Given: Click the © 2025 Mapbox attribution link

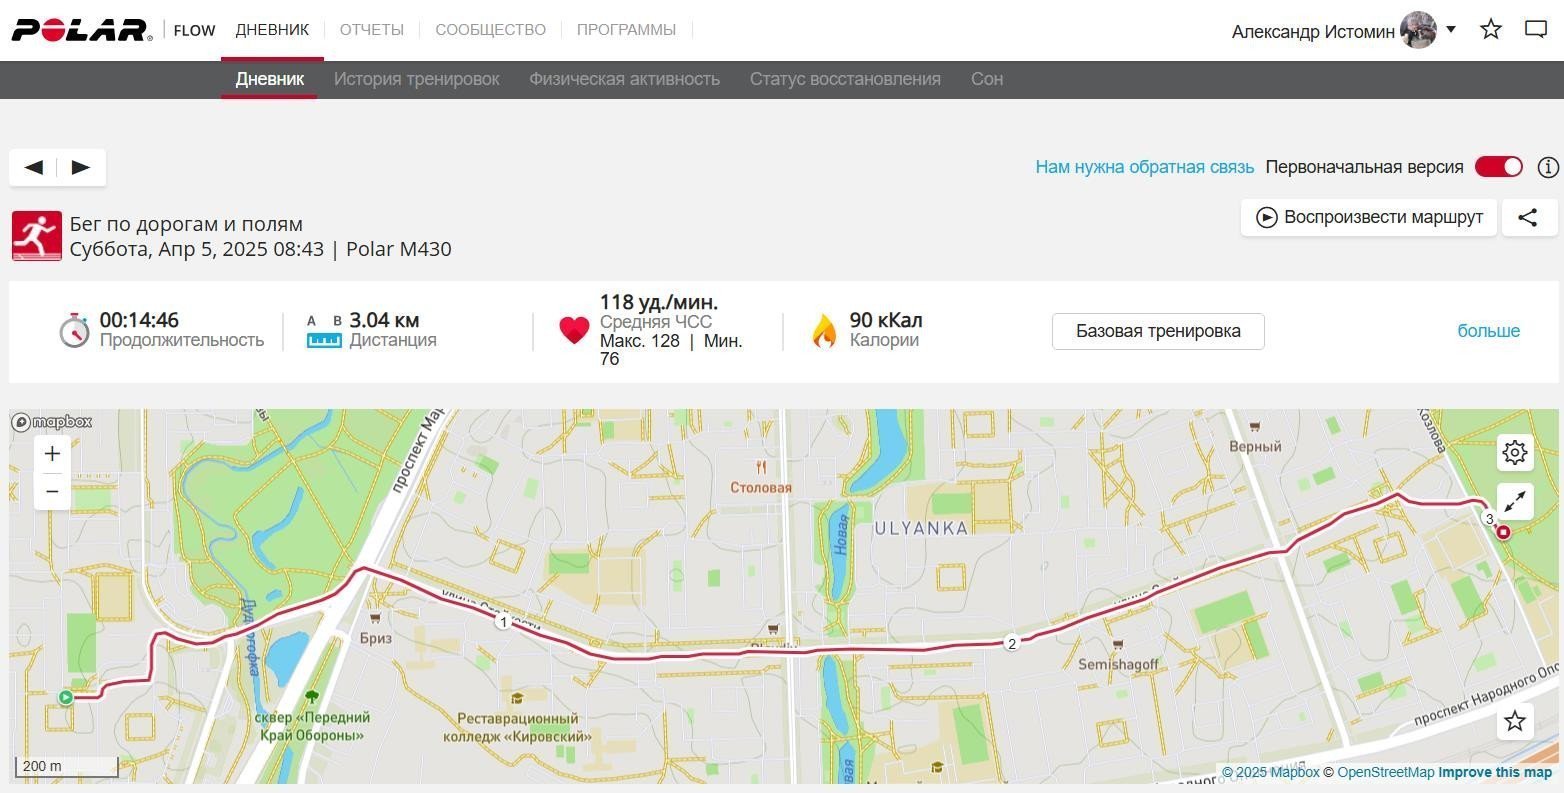Looking at the screenshot, I should pyautogui.click(x=1271, y=772).
